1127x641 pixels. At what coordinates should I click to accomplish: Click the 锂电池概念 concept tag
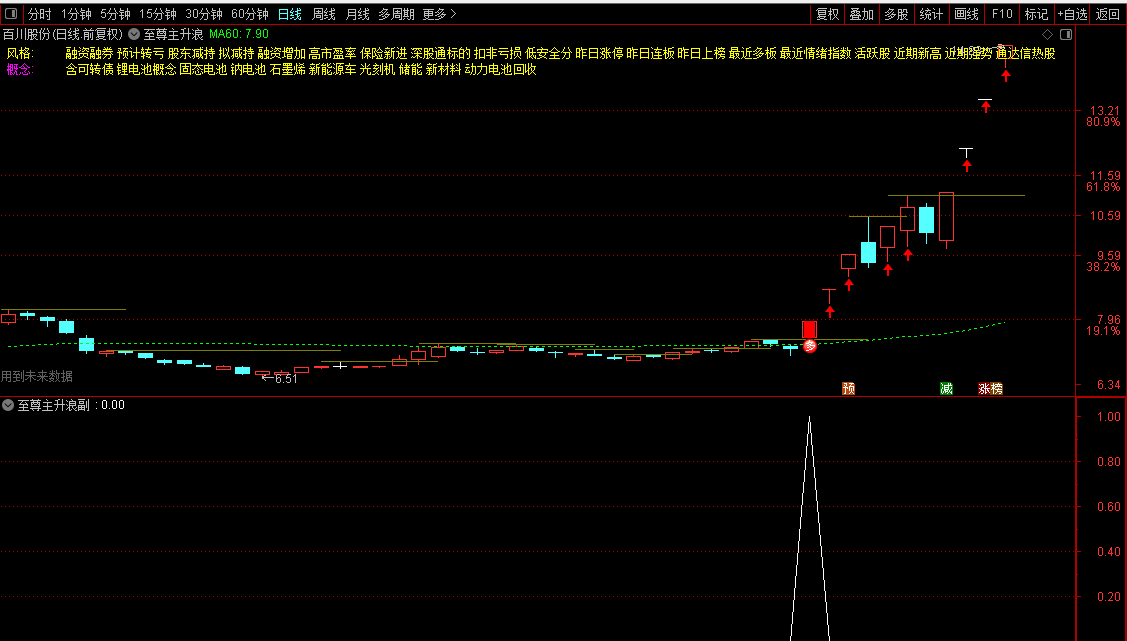147,69
